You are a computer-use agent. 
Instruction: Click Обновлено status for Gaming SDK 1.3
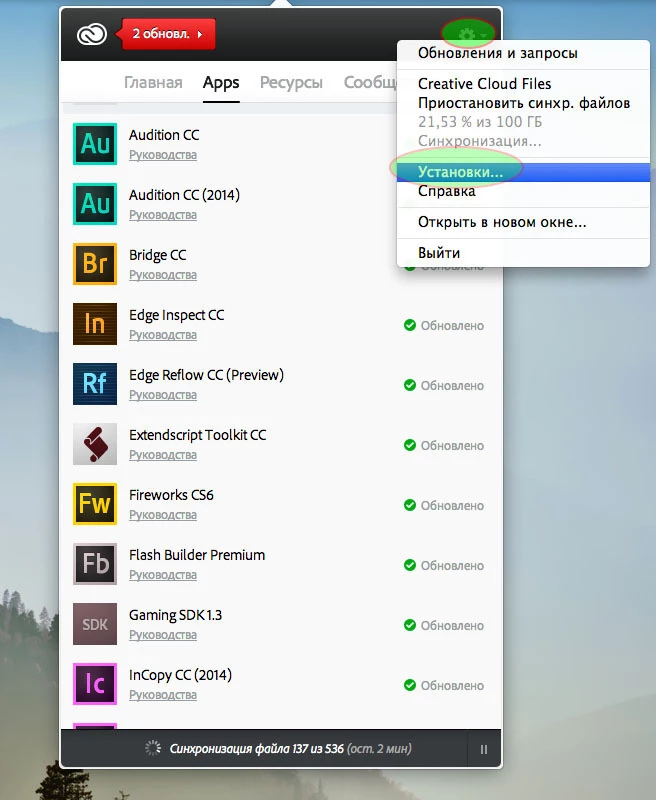tap(444, 626)
